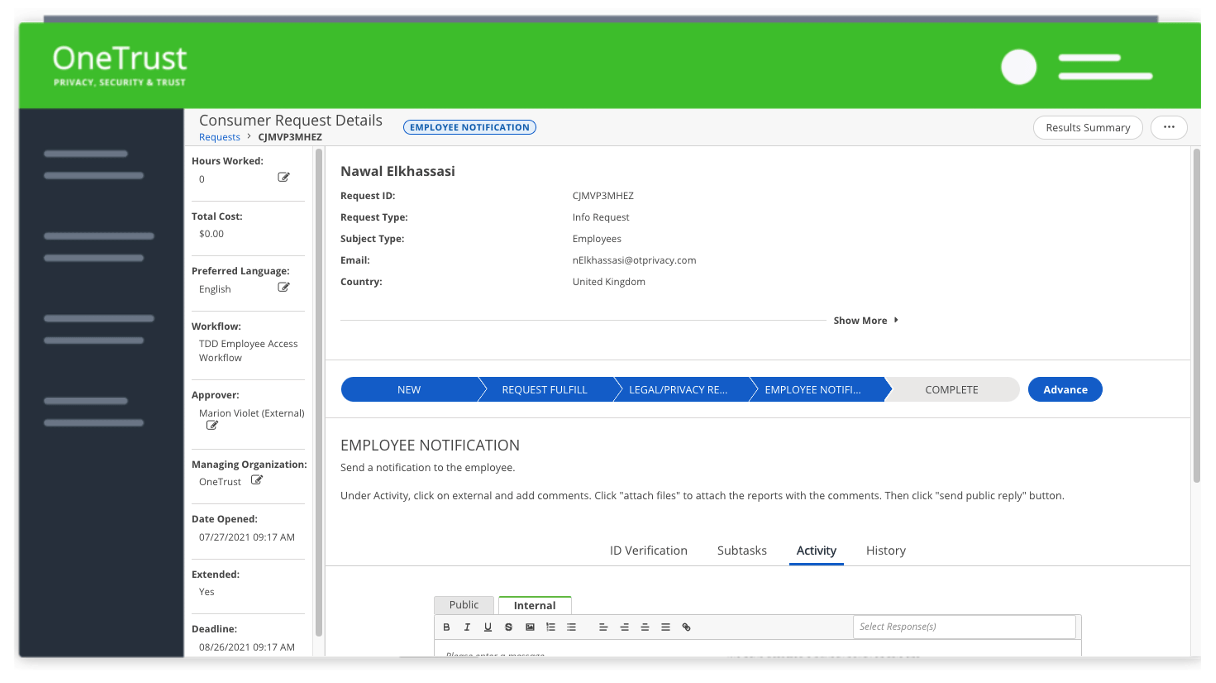Open the History tab
This screenshot has height=683, width=1216.
pos(886,550)
